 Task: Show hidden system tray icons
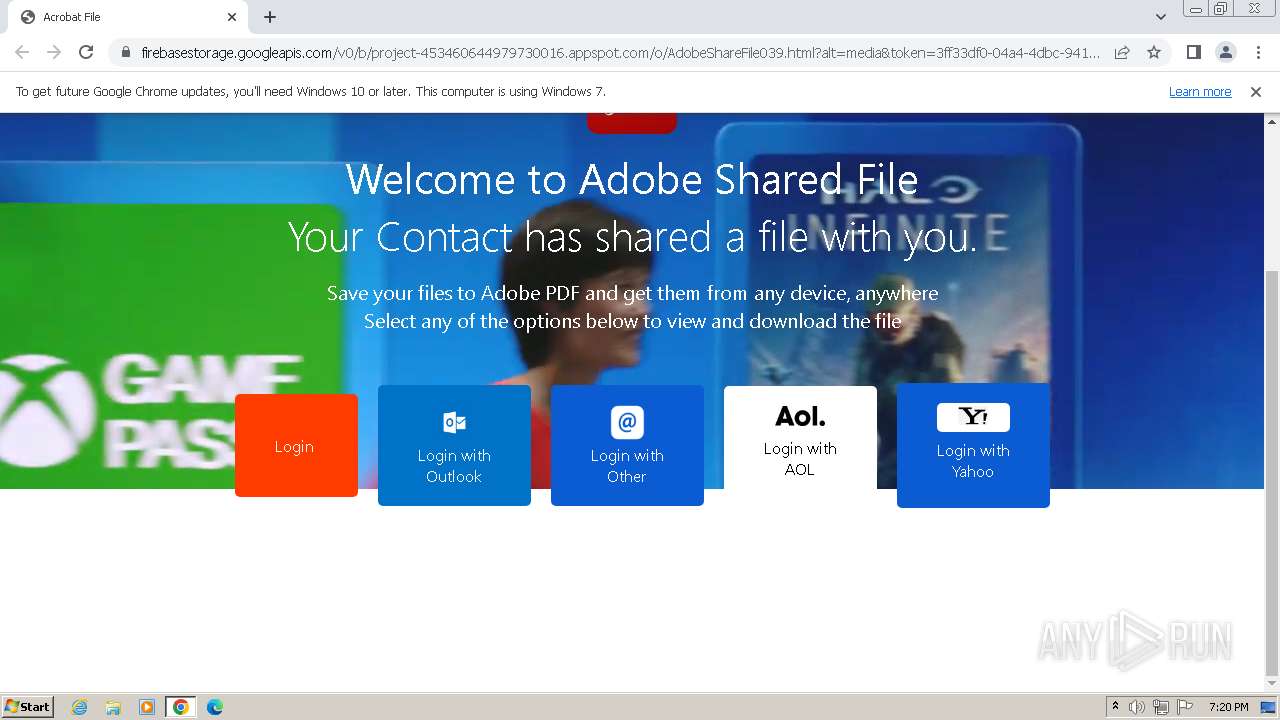(x=1115, y=707)
